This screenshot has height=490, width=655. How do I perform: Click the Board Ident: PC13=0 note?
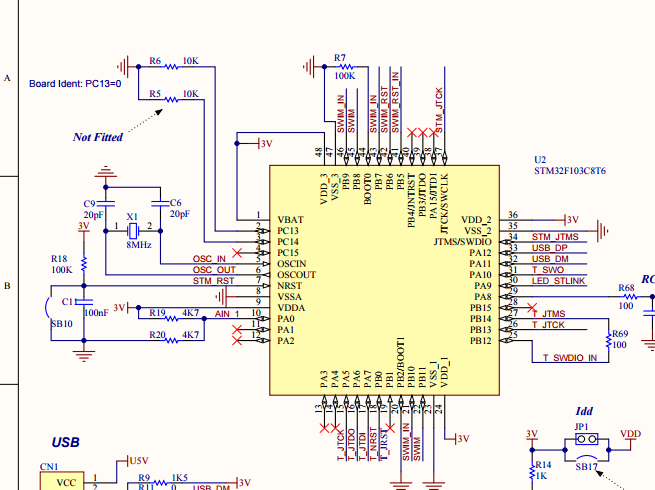(75, 84)
